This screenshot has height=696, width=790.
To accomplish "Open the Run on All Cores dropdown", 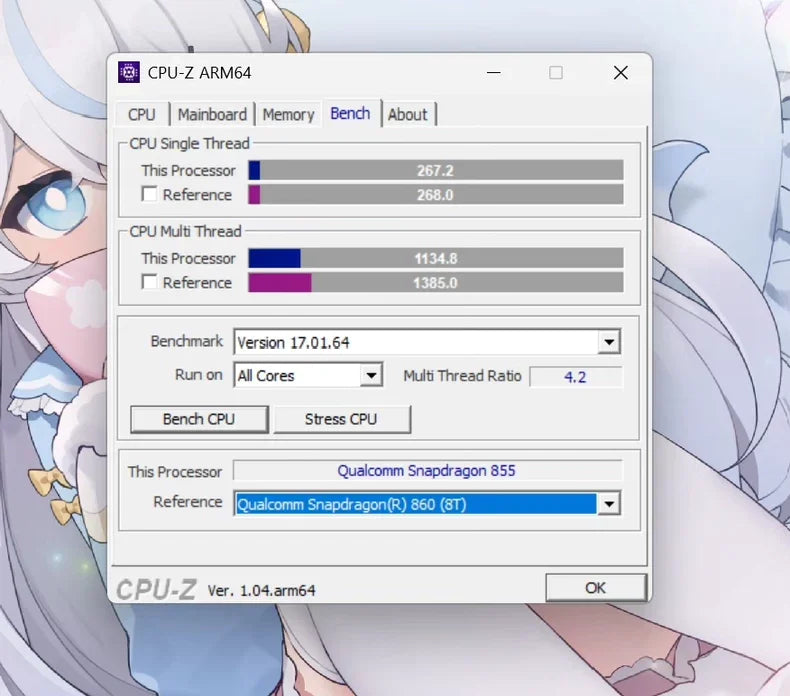I will click(x=371, y=375).
